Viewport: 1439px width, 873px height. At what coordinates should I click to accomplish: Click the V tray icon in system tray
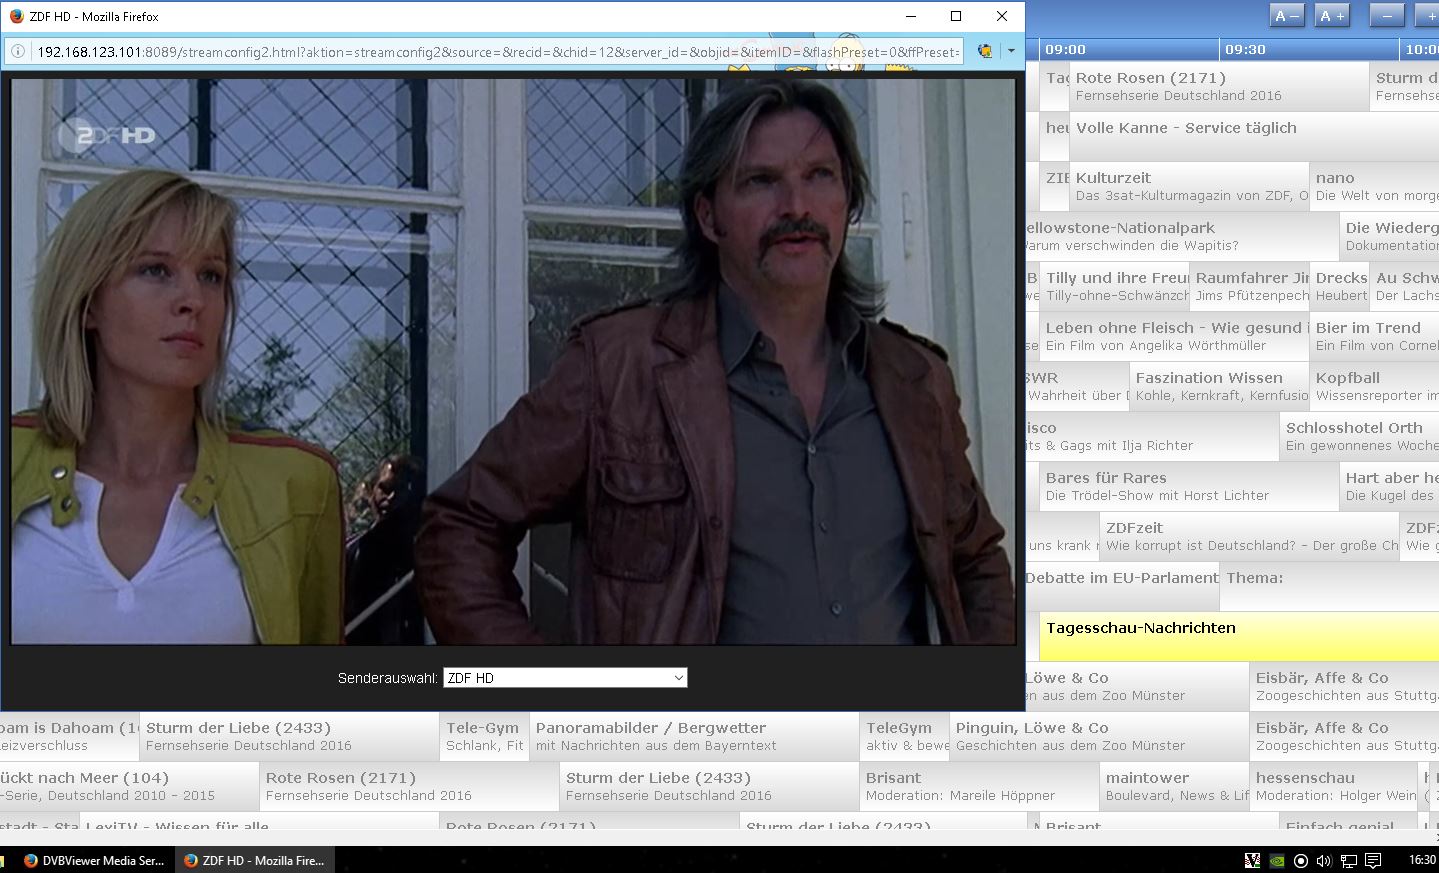point(1252,860)
